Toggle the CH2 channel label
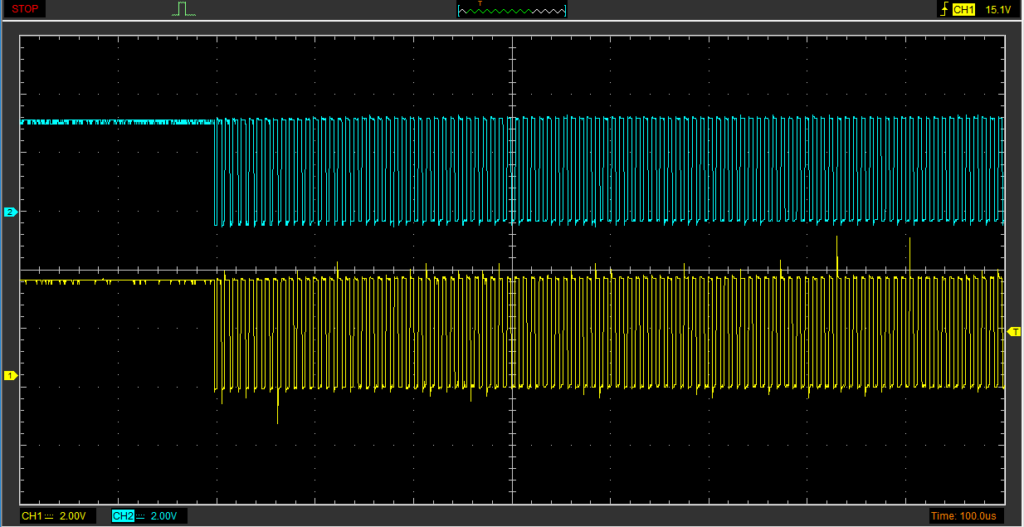The width and height of the screenshot is (1024, 527). pyautogui.click(x=123, y=516)
